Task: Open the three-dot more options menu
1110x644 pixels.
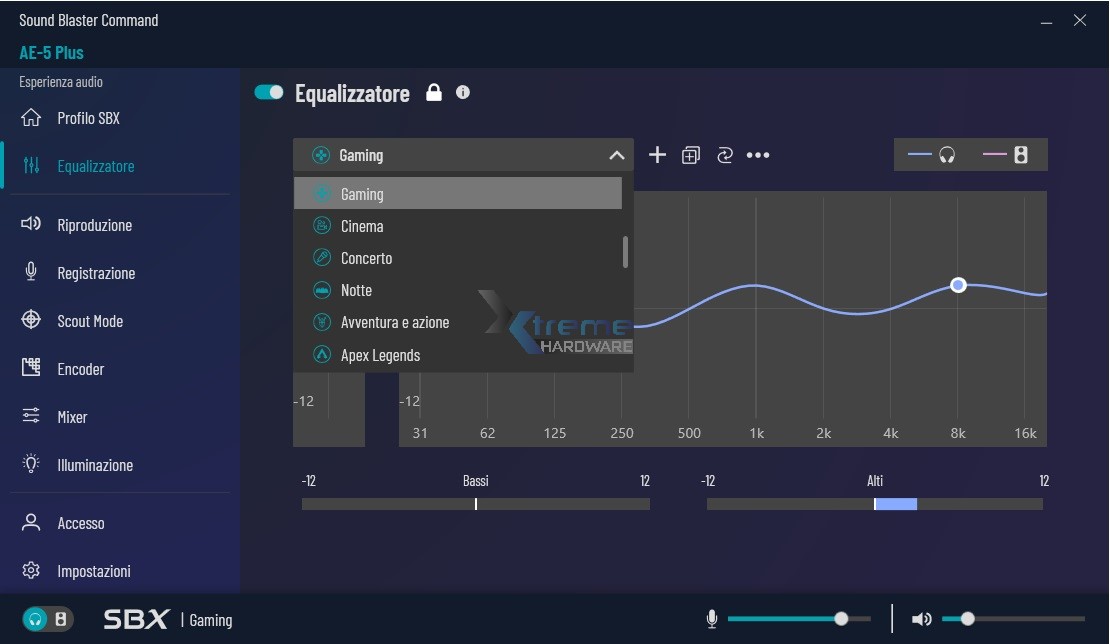Action: pos(758,155)
